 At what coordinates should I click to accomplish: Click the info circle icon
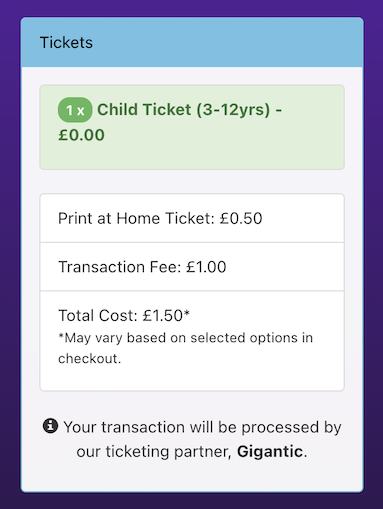[x=50, y=426]
